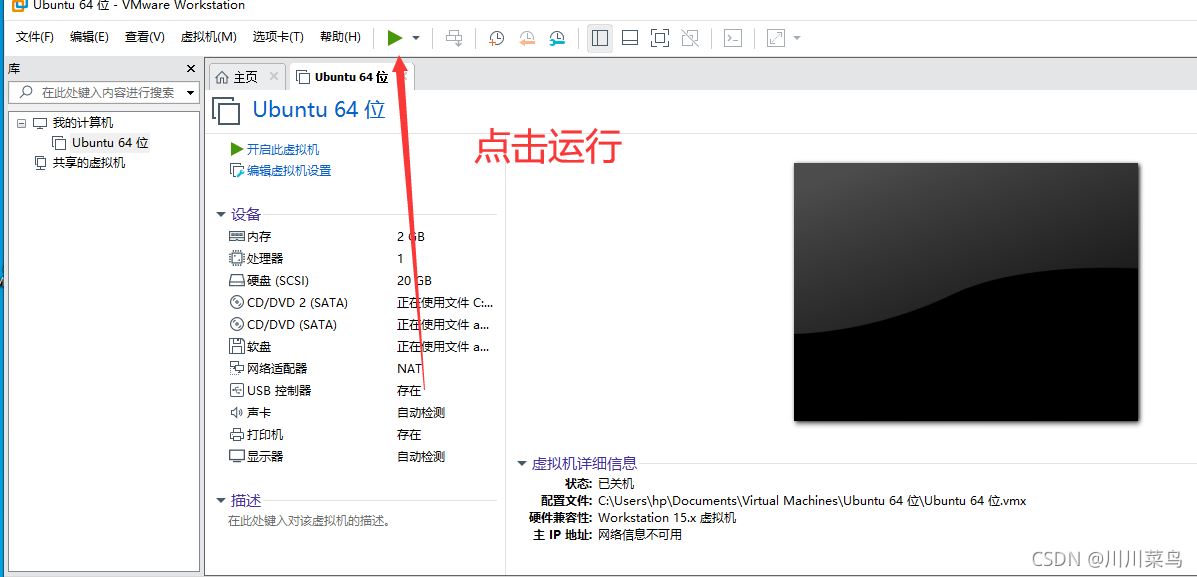Viewport: 1197px width, 577px height.
Task: Open the stretch guest dropdown arrow
Action: (x=797, y=38)
